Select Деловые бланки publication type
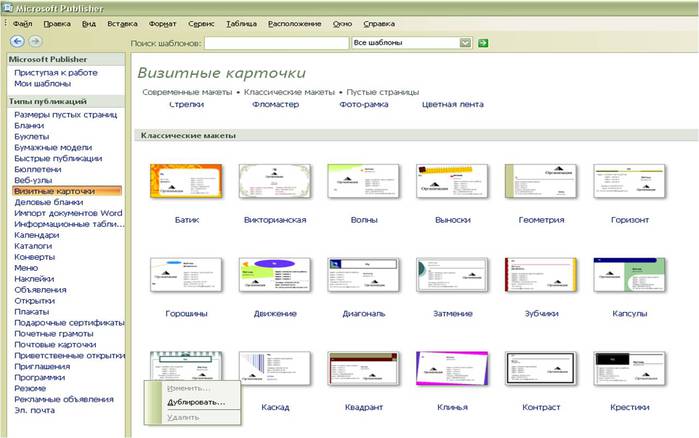 coord(49,202)
